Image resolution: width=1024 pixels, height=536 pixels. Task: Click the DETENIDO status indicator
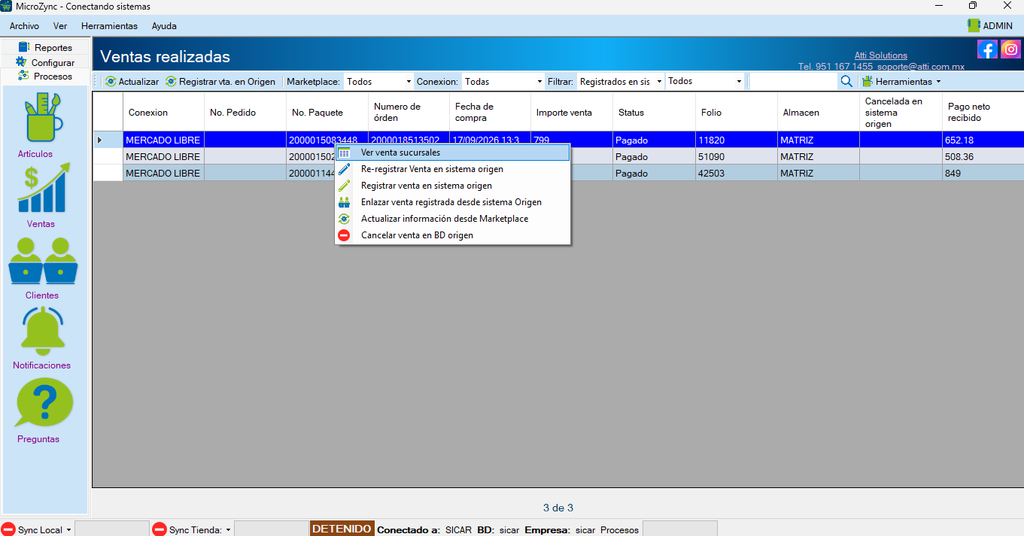click(x=342, y=529)
